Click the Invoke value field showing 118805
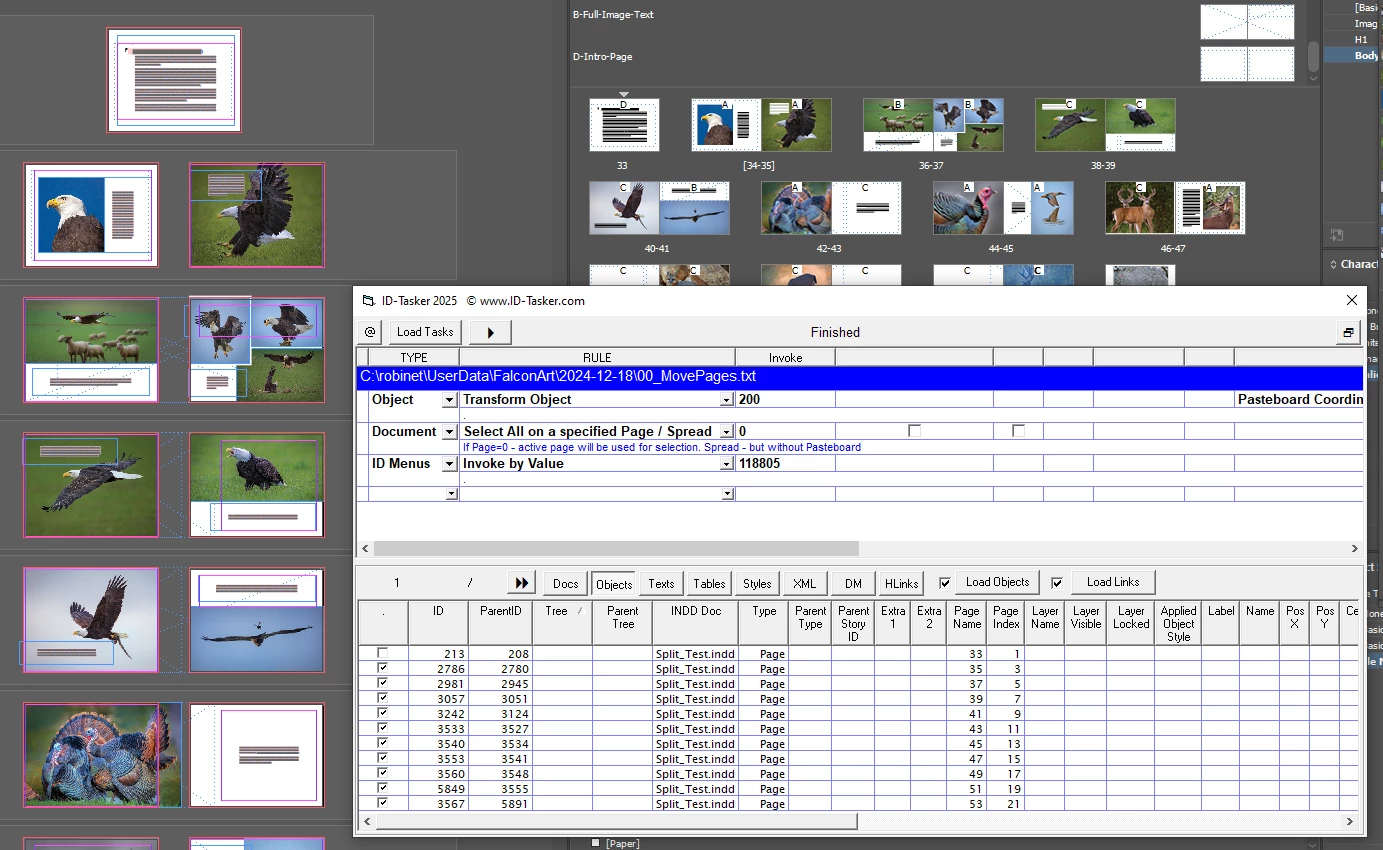The image size is (1383, 850). click(x=785, y=463)
